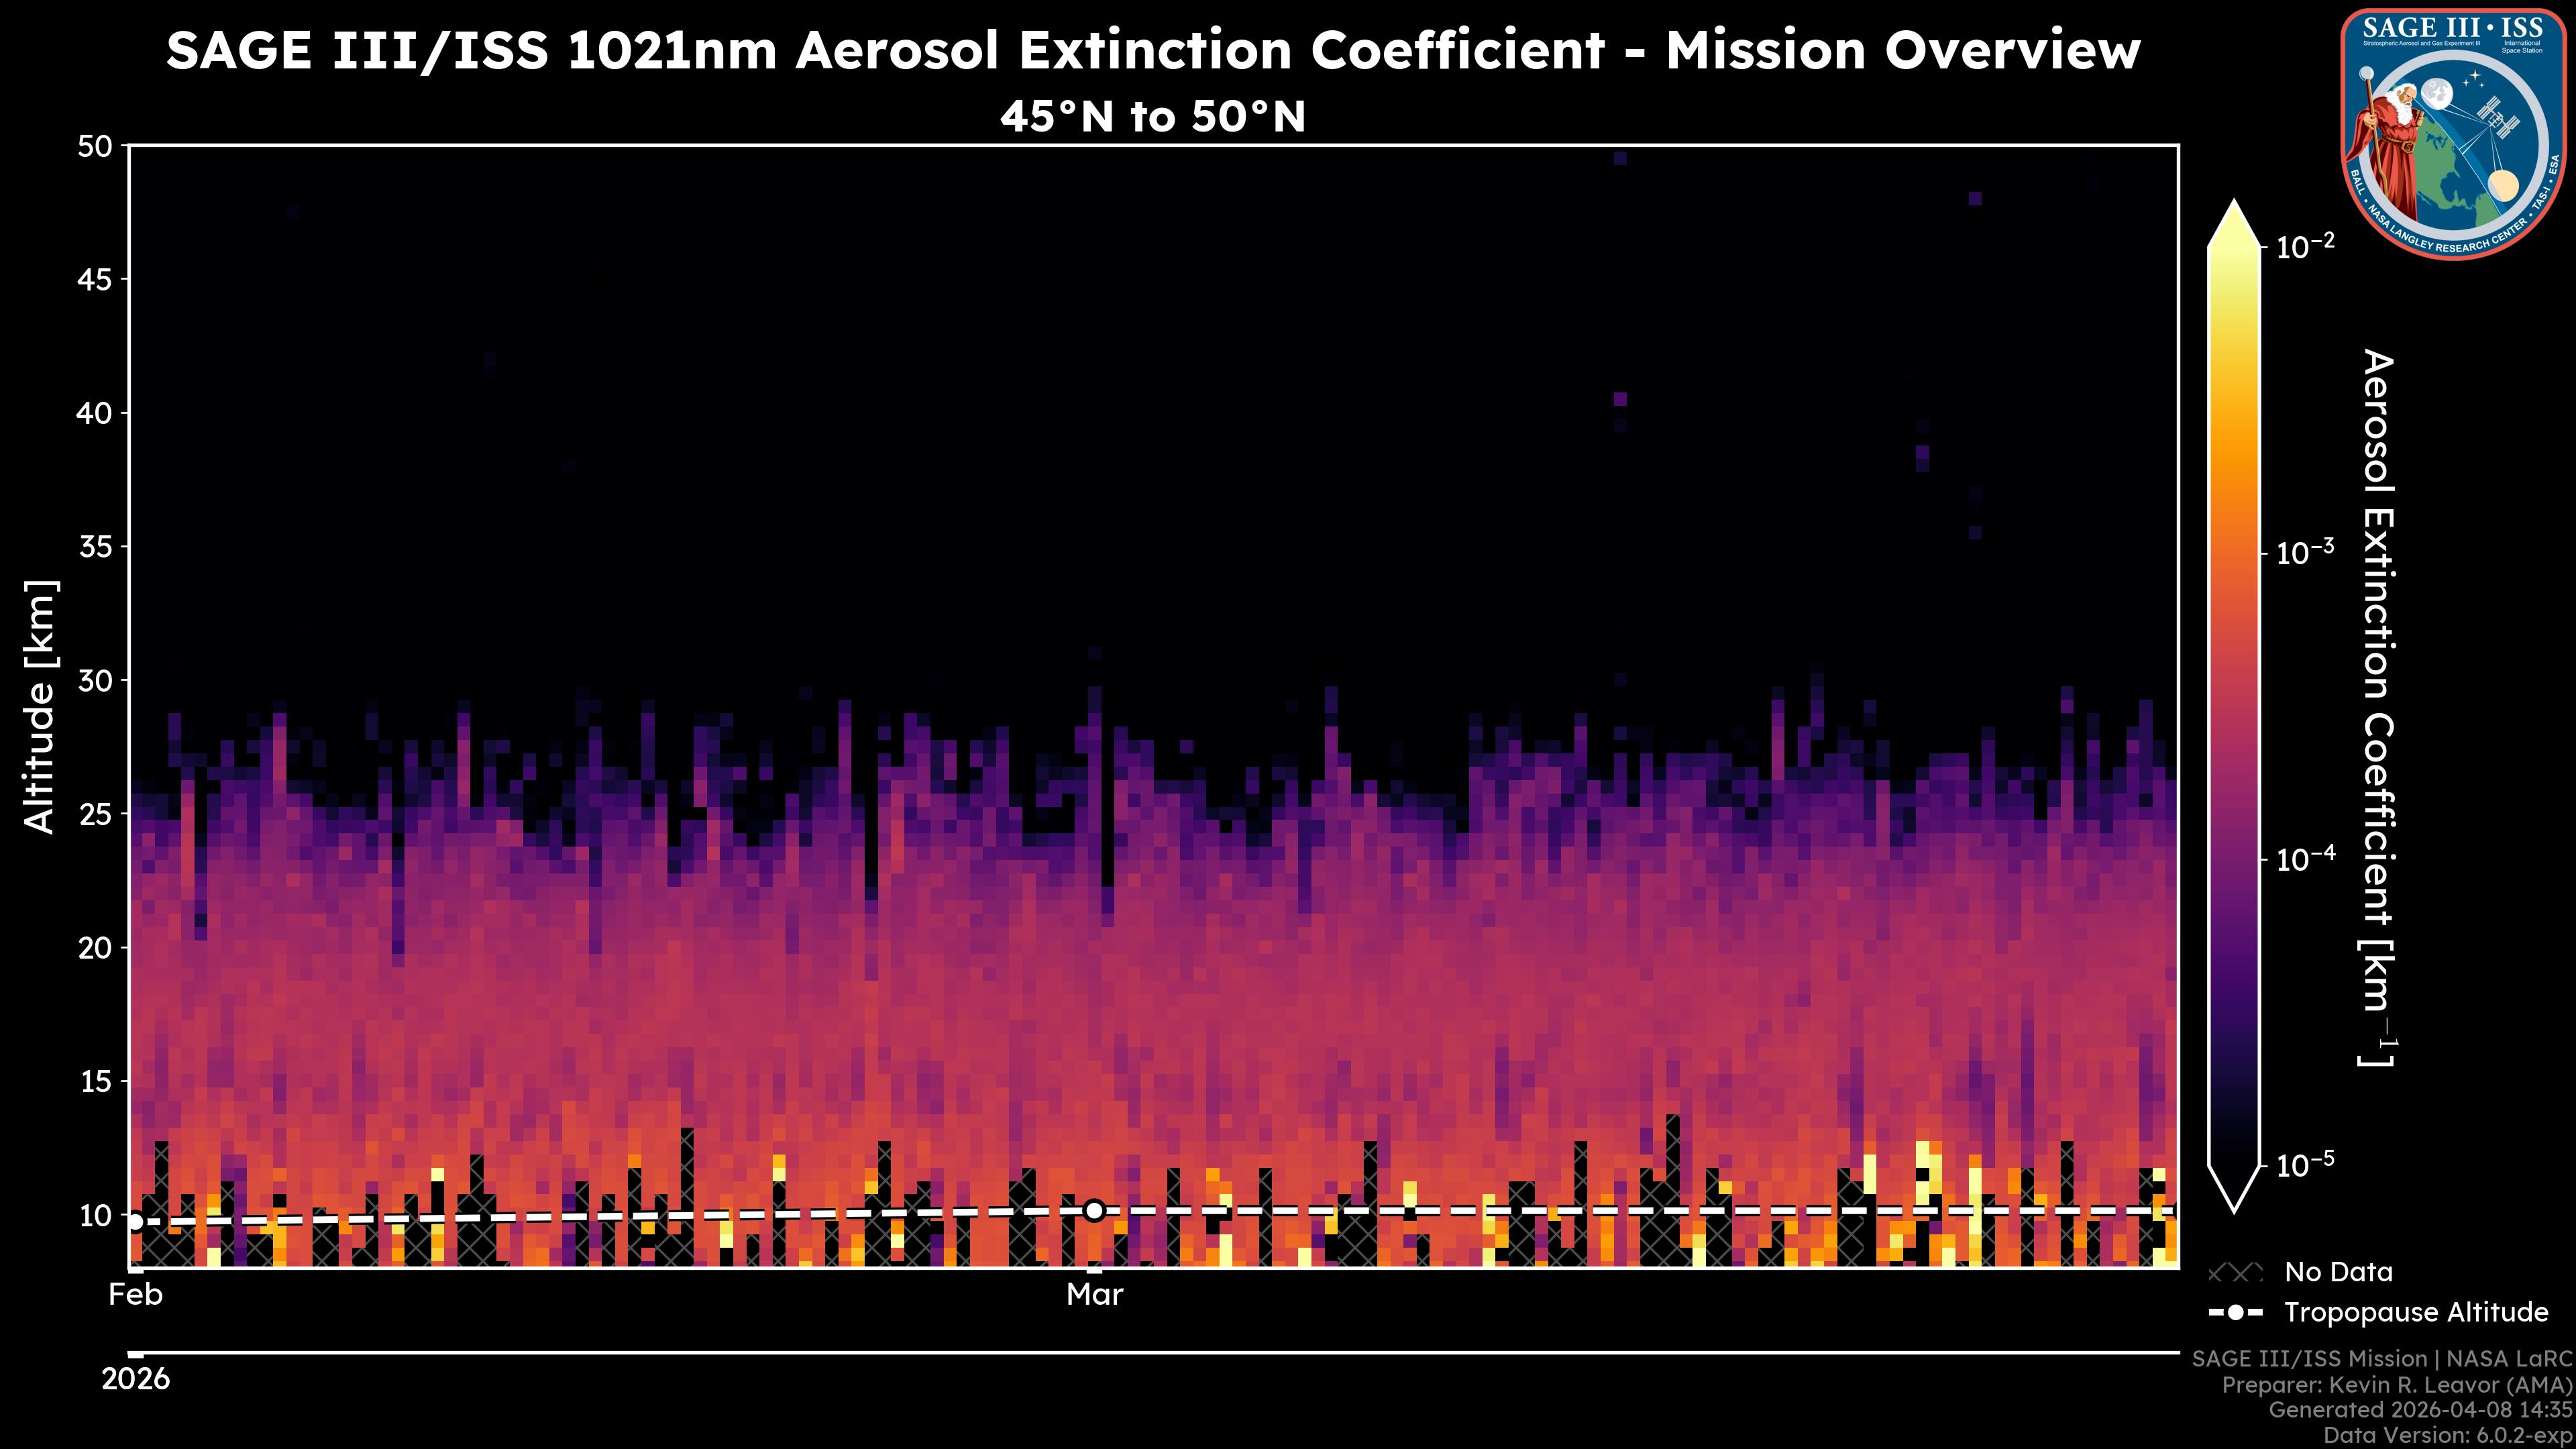2576x1449 pixels.
Task: Click the tropopause marker at Mar
Action: click(x=1094, y=1211)
